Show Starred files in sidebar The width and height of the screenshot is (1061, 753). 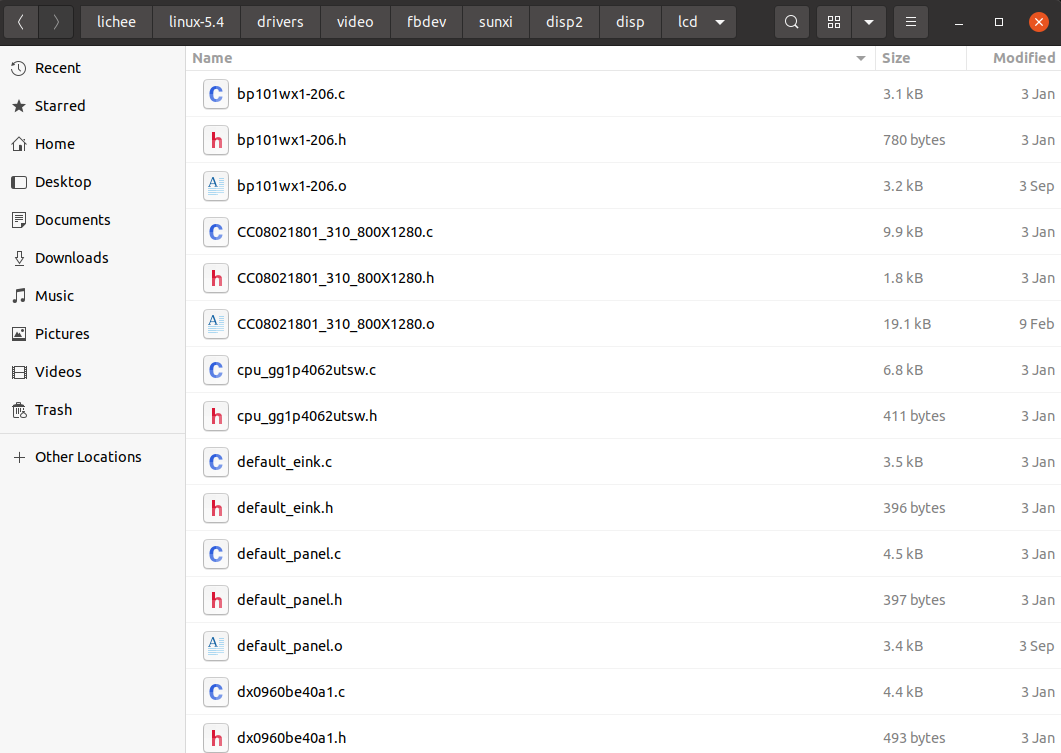click(x=60, y=106)
